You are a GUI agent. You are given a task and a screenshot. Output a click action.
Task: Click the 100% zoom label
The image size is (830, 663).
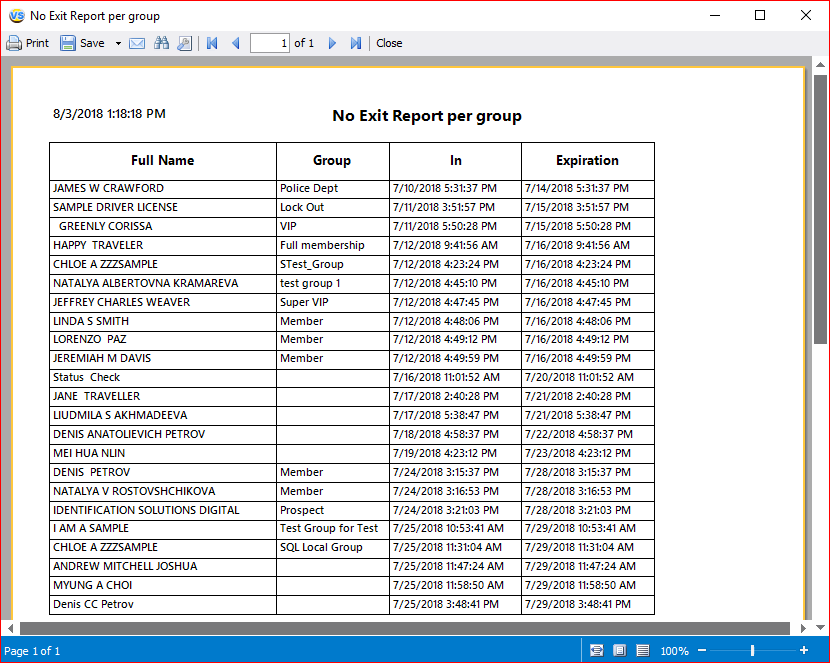(x=674, y=651)
